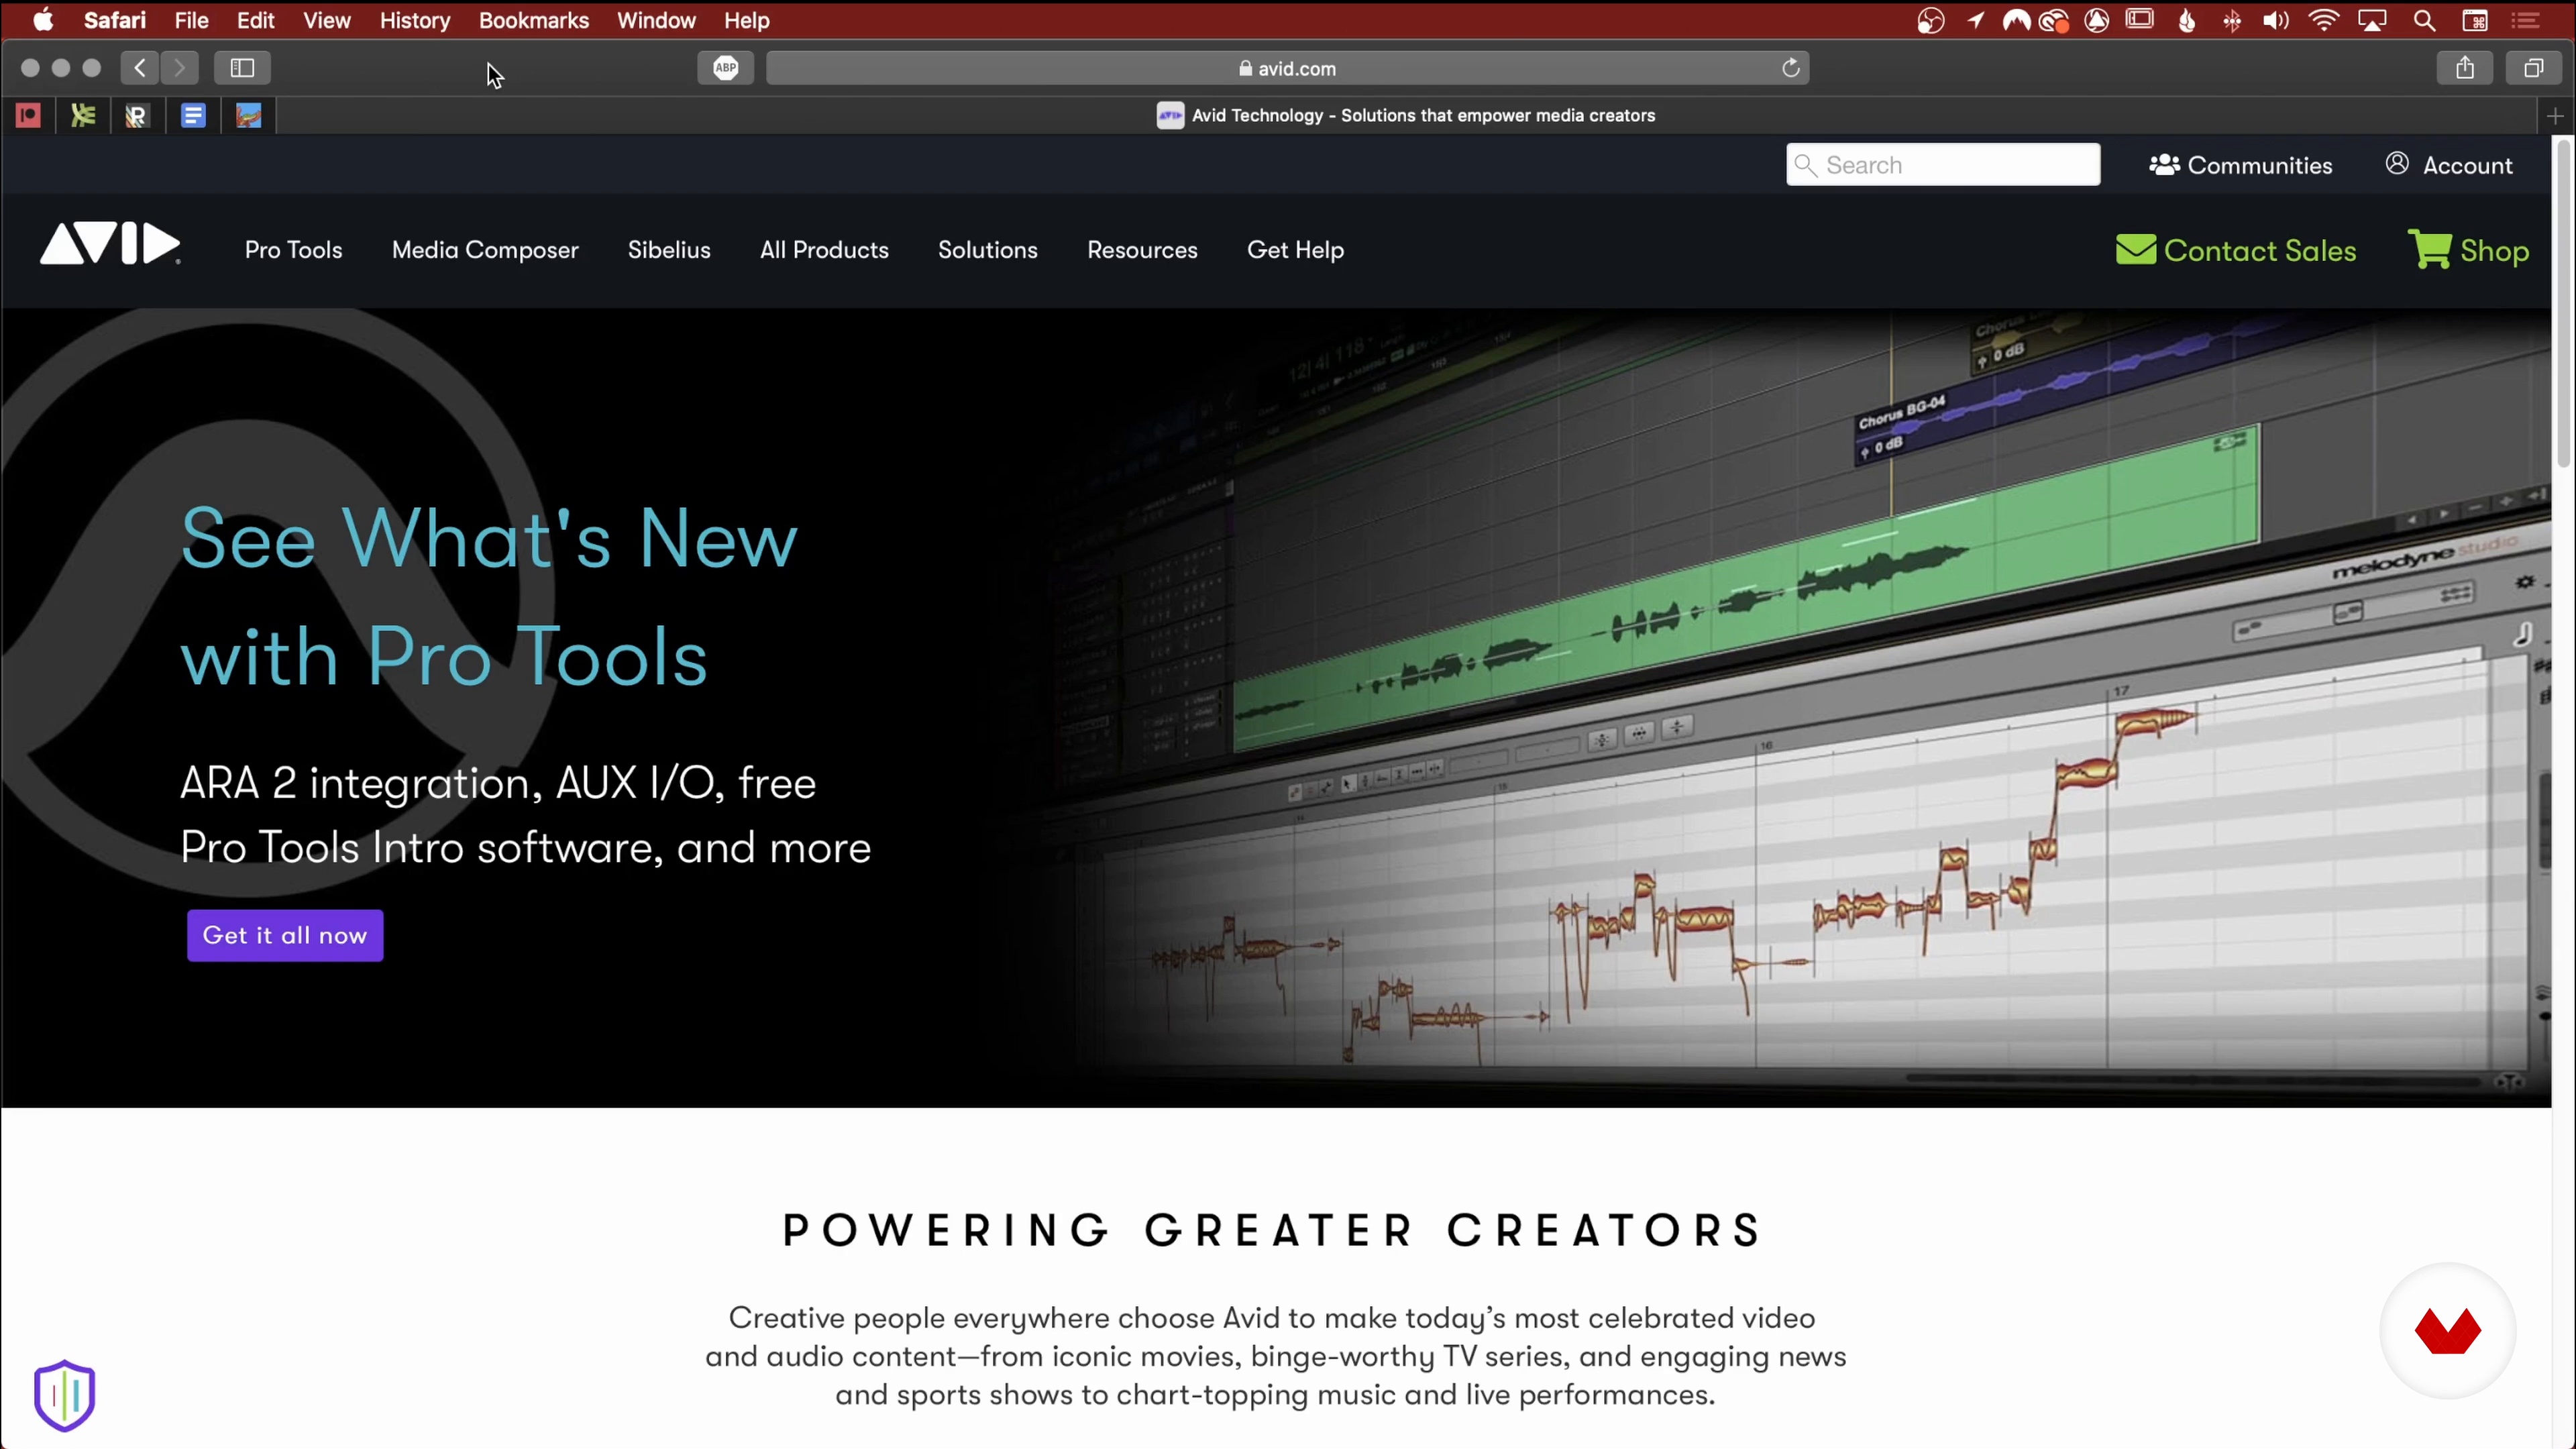Open the Google Docs pinned tab
The width and height of the screenshot is (2576, 1449).
coord(193,116)
